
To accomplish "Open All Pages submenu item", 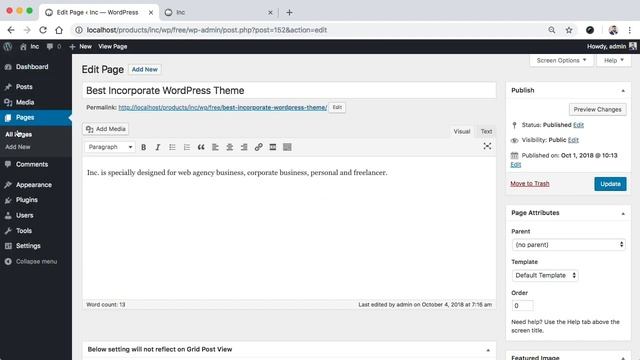I will [19, 134].
